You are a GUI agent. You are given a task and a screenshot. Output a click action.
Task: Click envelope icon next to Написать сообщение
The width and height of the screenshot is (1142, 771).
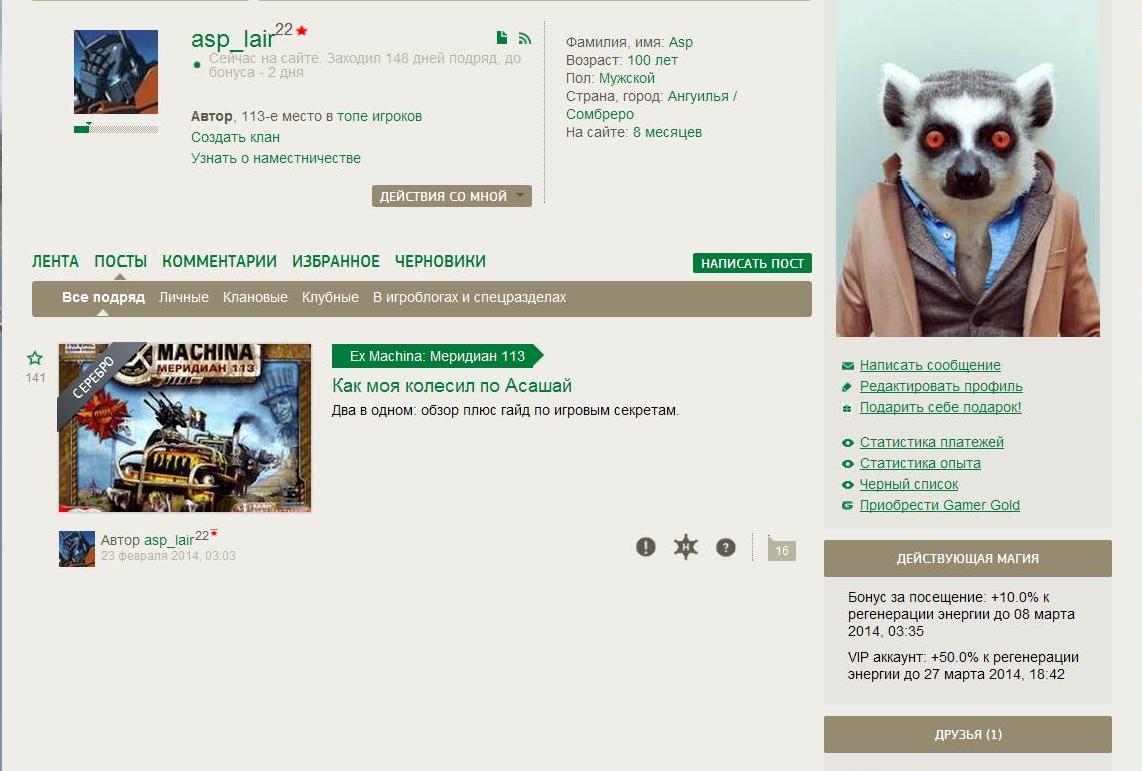point(847,365)
